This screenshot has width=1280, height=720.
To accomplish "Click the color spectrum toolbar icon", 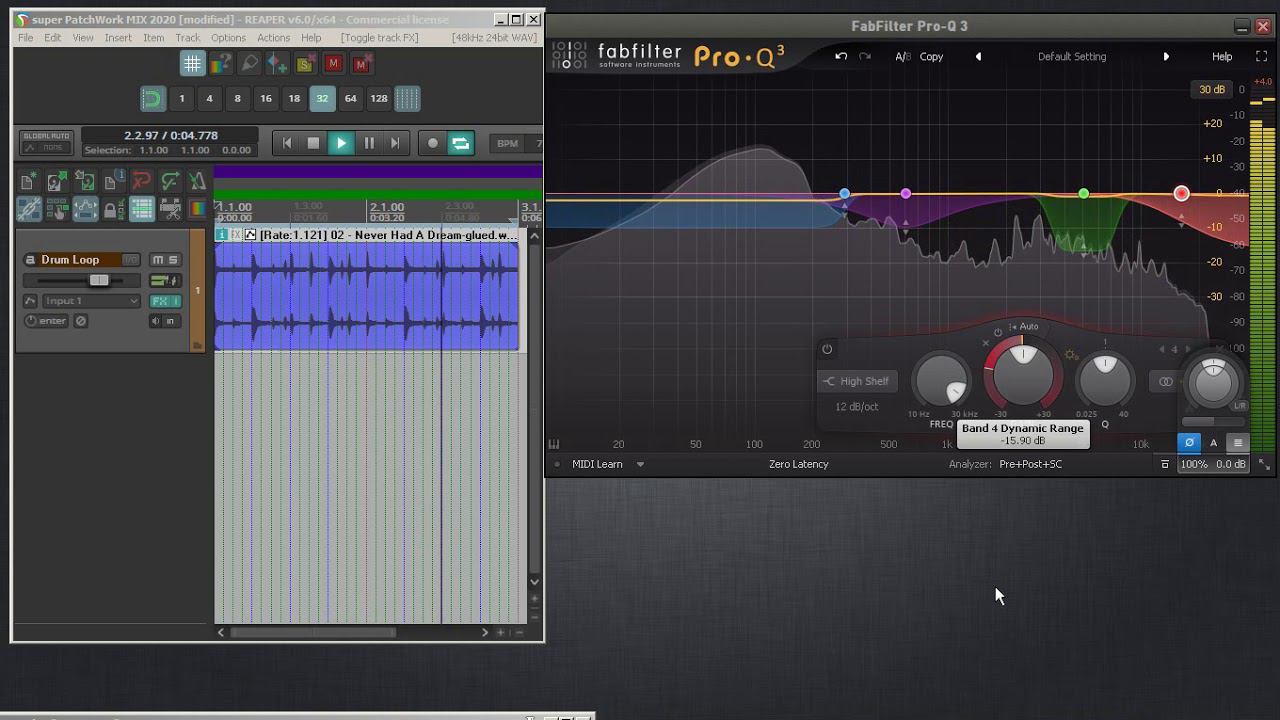I will (x=198, y=209).
